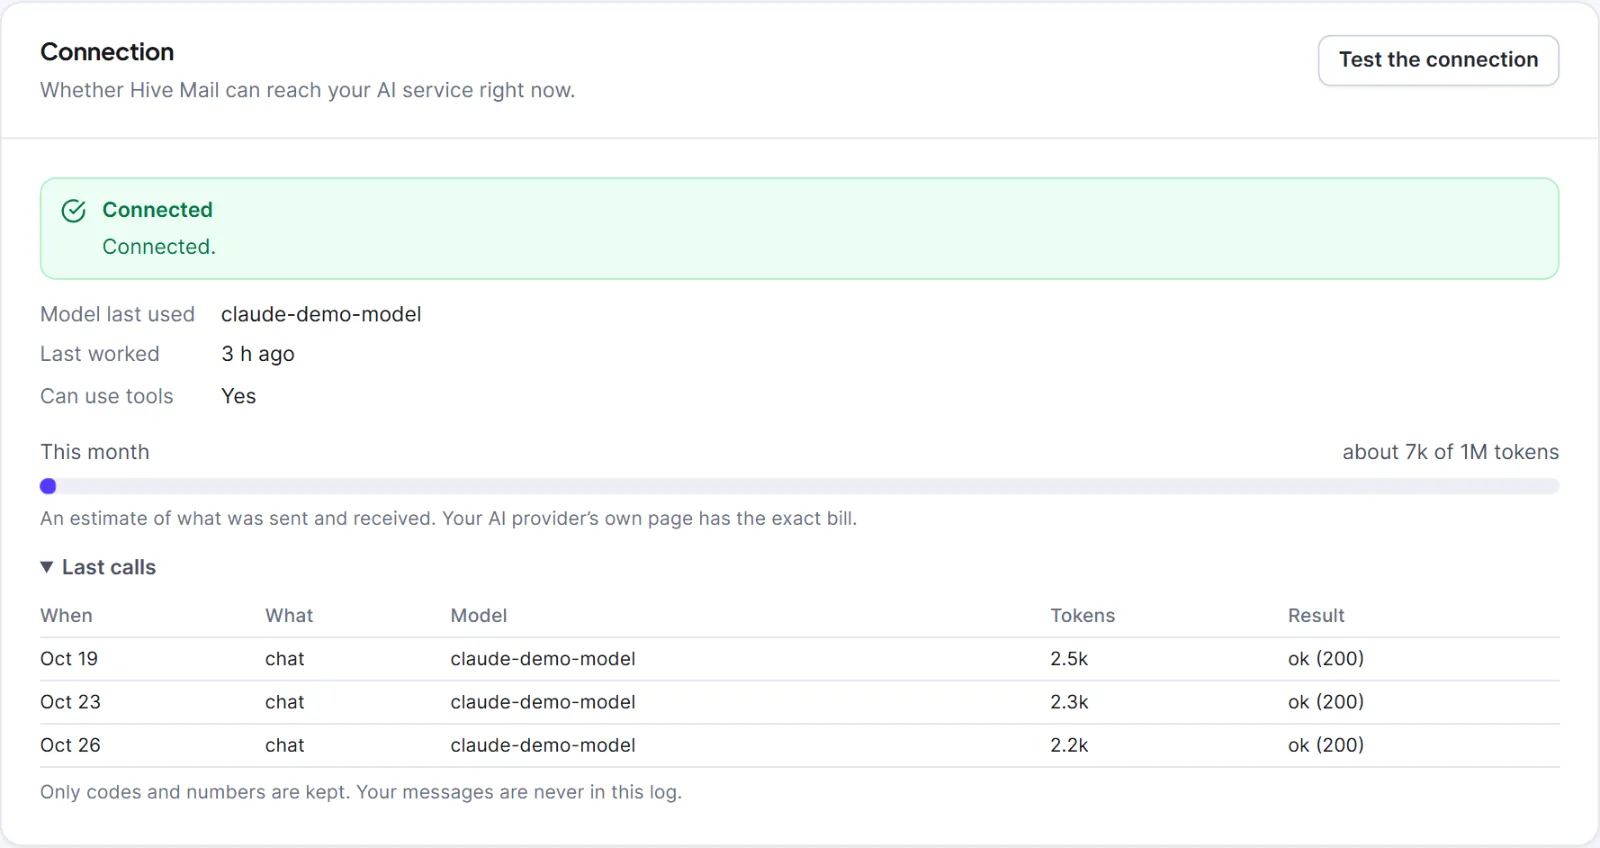Click the 'about 7k of 1M tokens' text
The image size is (1600, 848).
coord(1450,452)
